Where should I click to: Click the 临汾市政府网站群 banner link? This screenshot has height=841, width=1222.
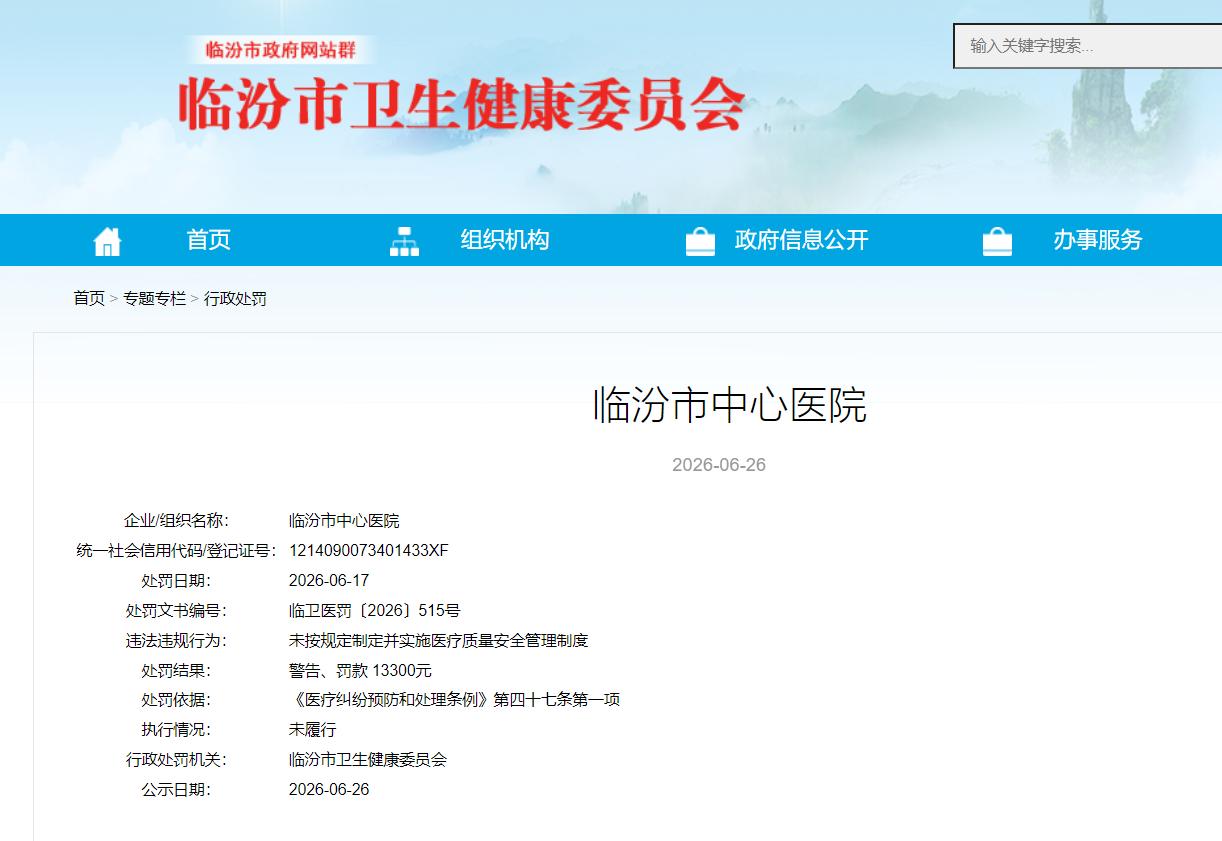280,50
